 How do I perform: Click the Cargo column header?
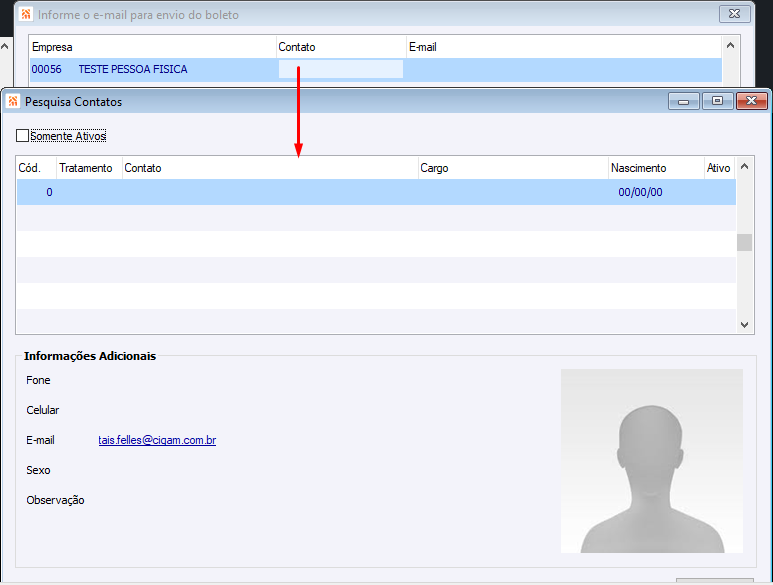[x=513, y=168]
